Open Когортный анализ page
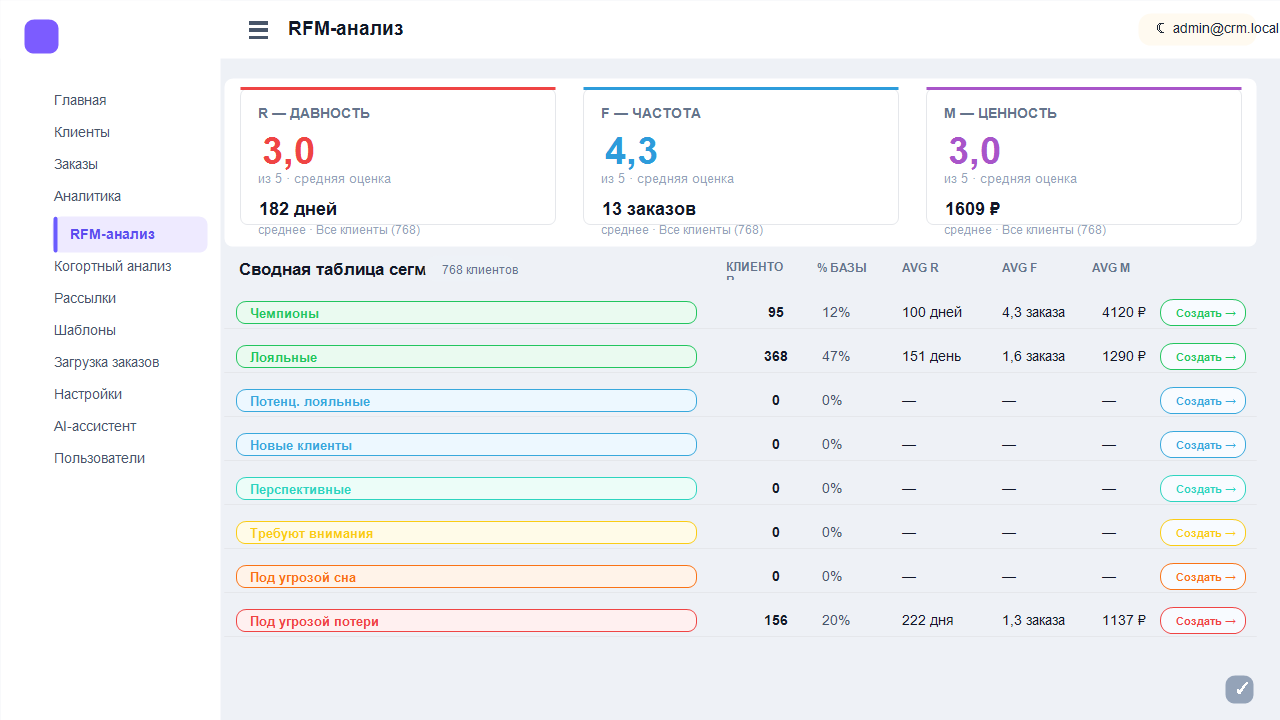The height and width of the screenshot is (720, 1280). 113,266
